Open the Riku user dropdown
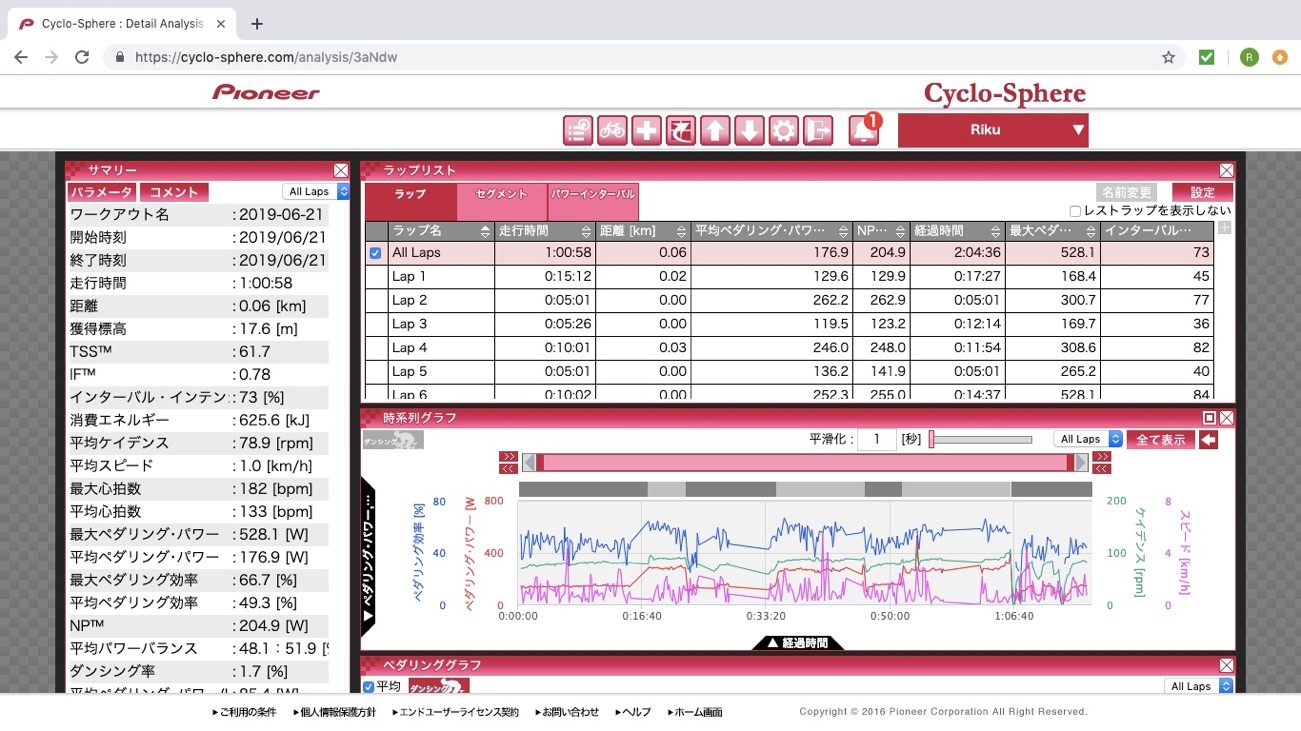Viewport: 1301px width, 731px height. pyautogui.click(x=992, y=130)
